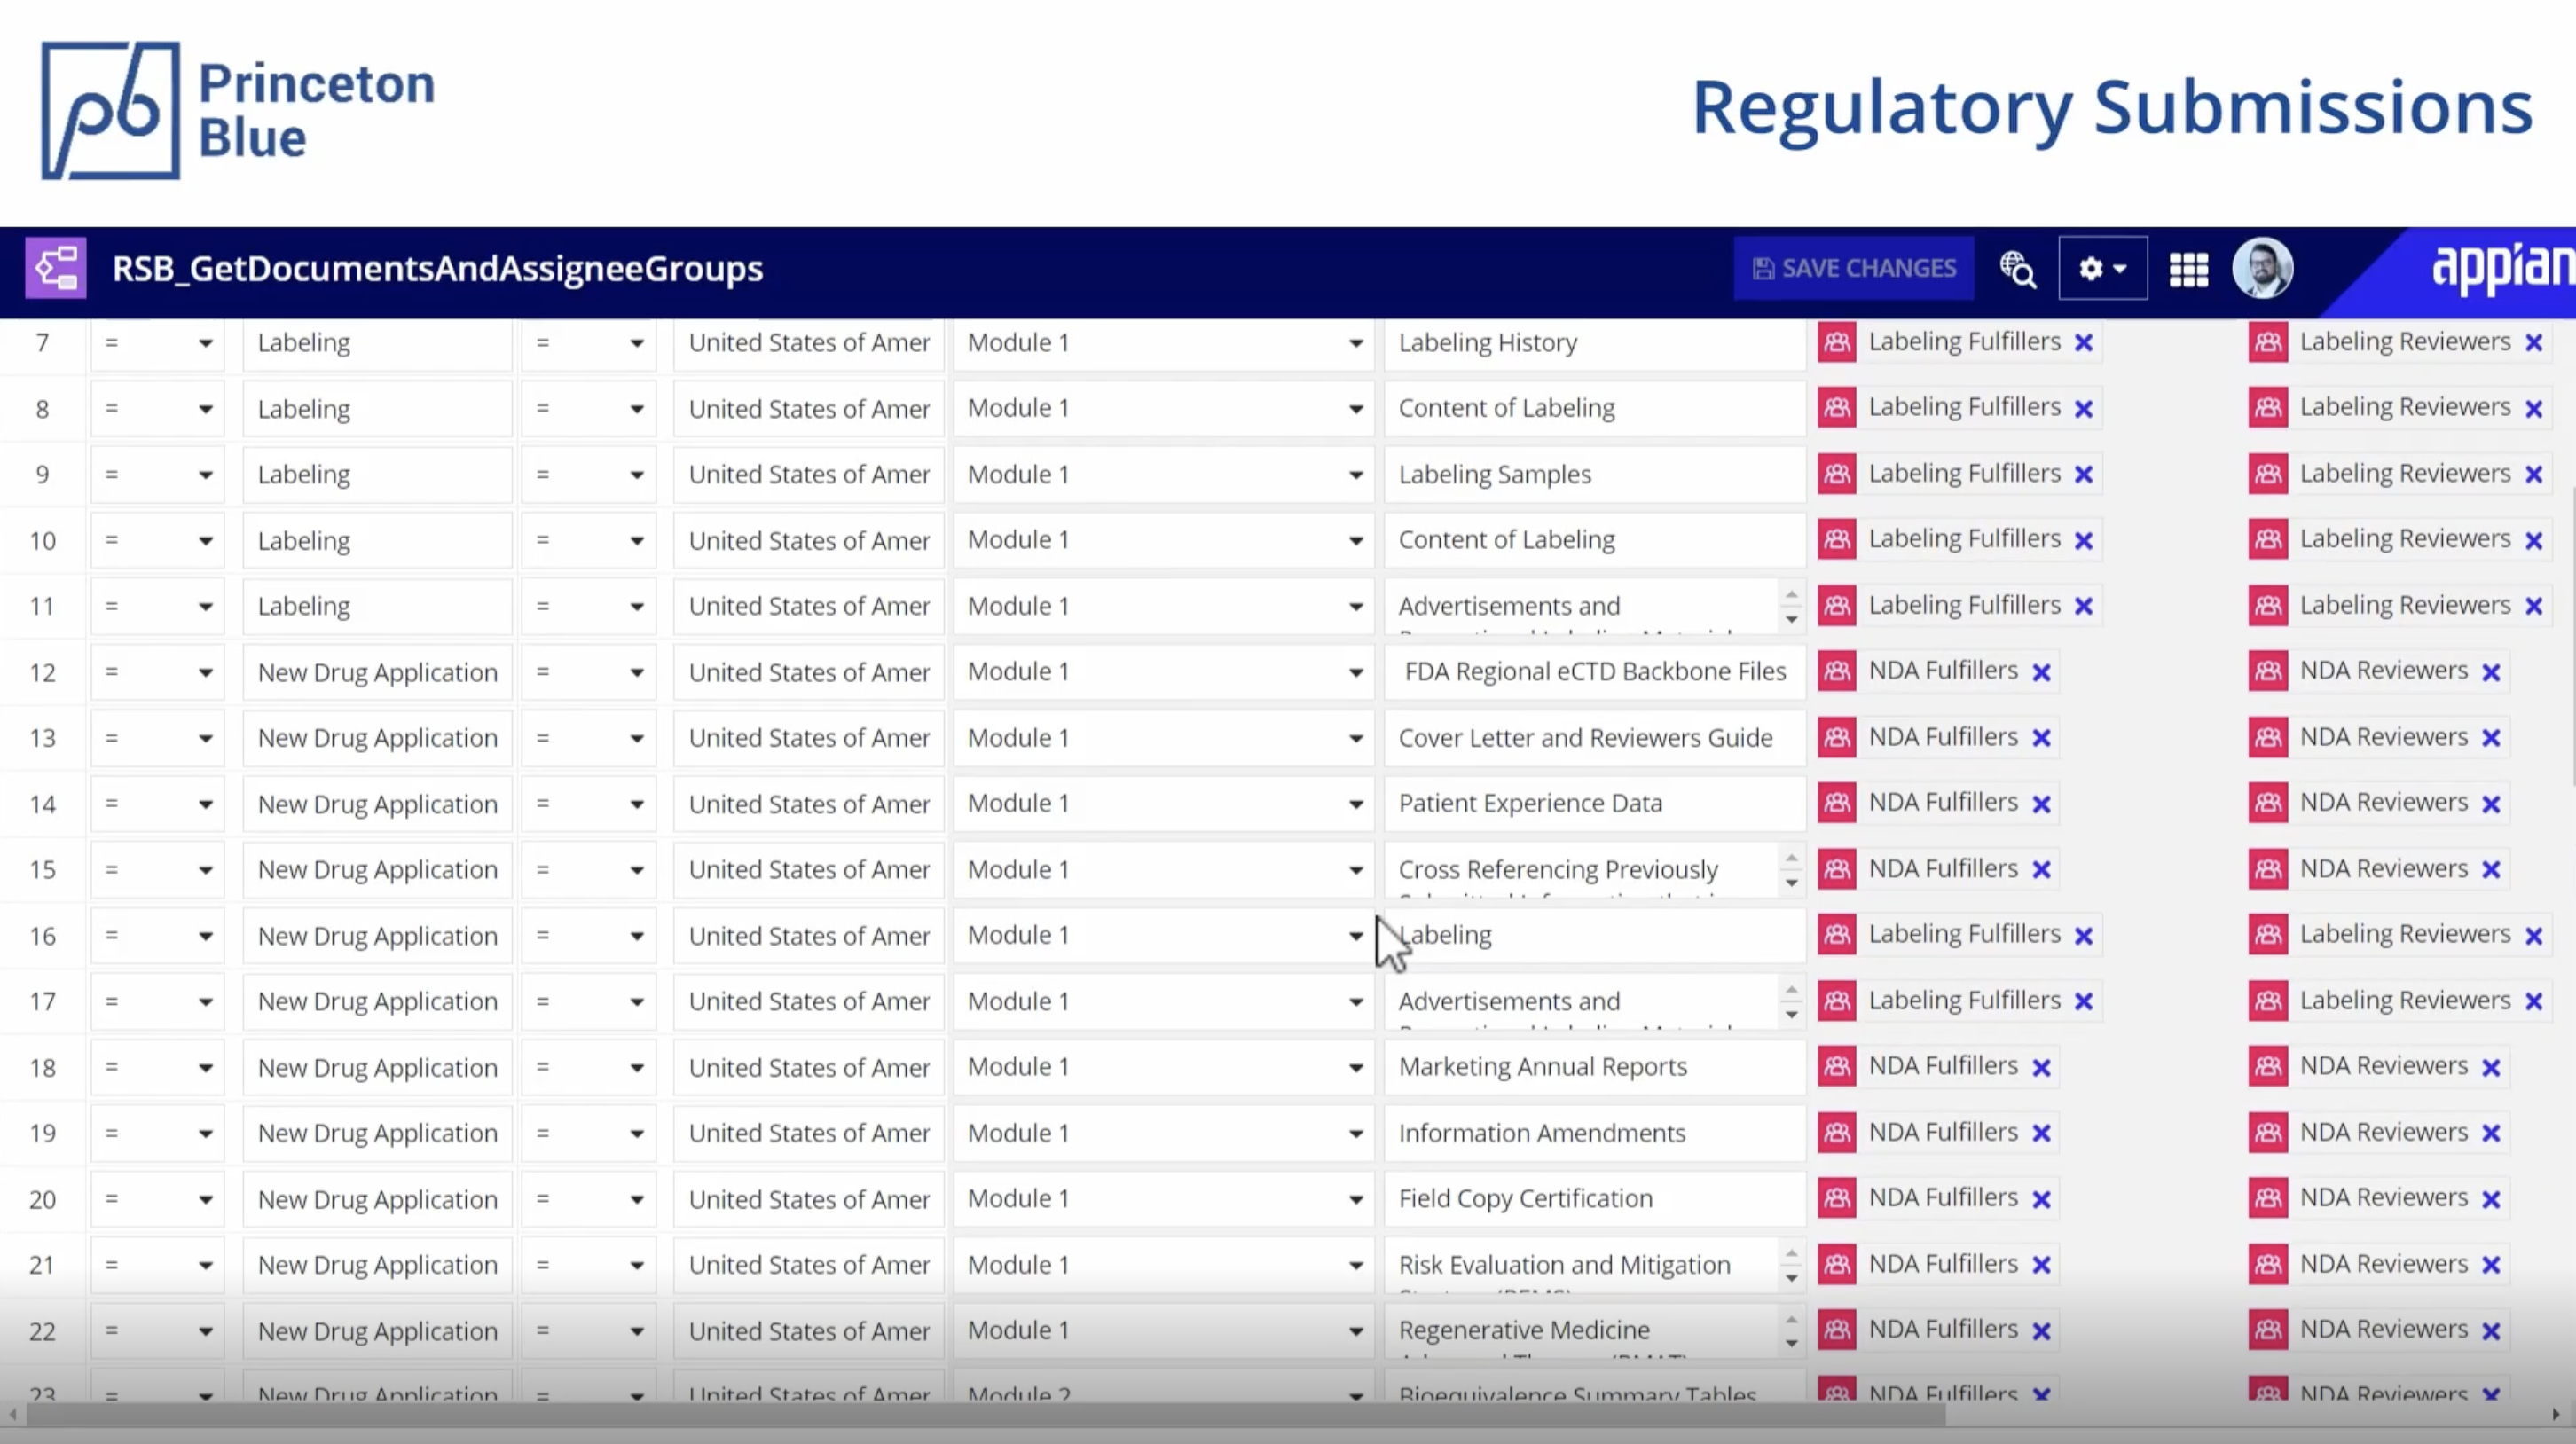Click New Drug Application field in row 19
The width and height of the screenshot is (2576, 1444).
pos(377,1133)
